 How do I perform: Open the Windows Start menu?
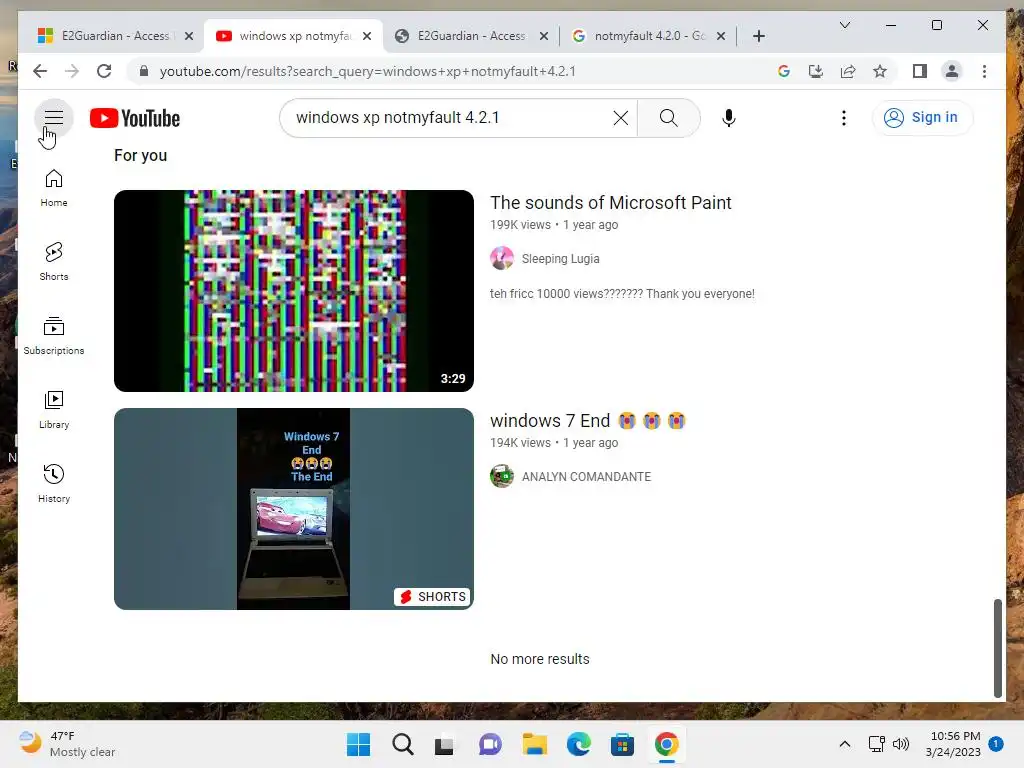(358, 744)
